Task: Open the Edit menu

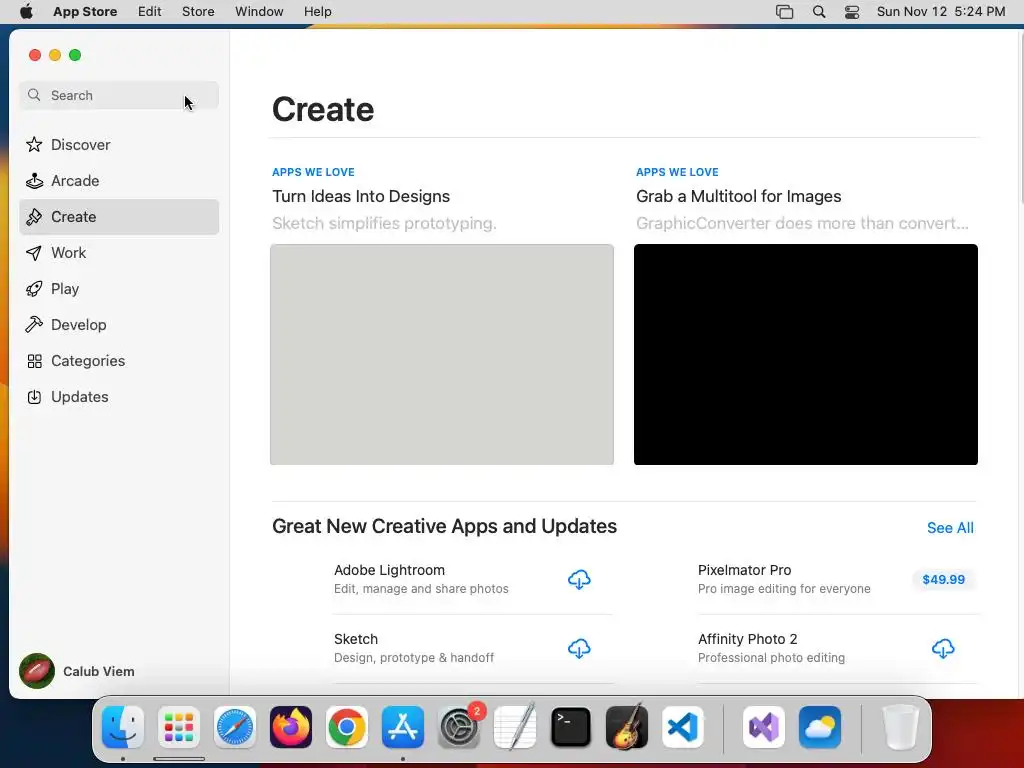Action: coord(150,12)
